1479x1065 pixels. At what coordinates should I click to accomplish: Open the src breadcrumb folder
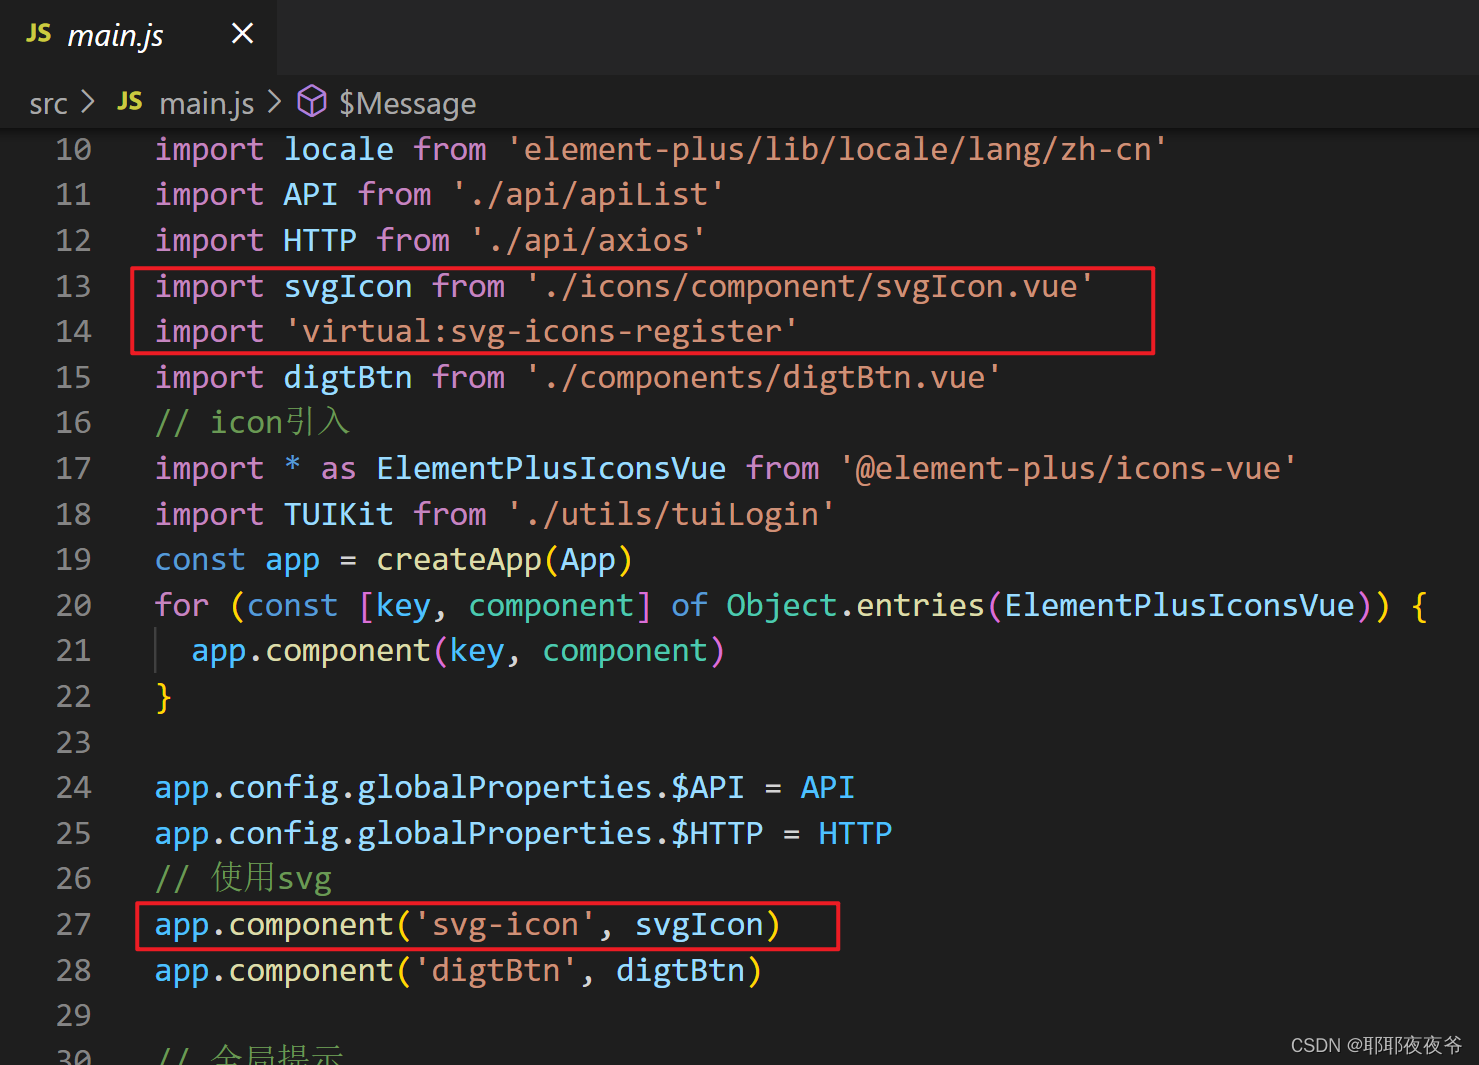point(48,103)
